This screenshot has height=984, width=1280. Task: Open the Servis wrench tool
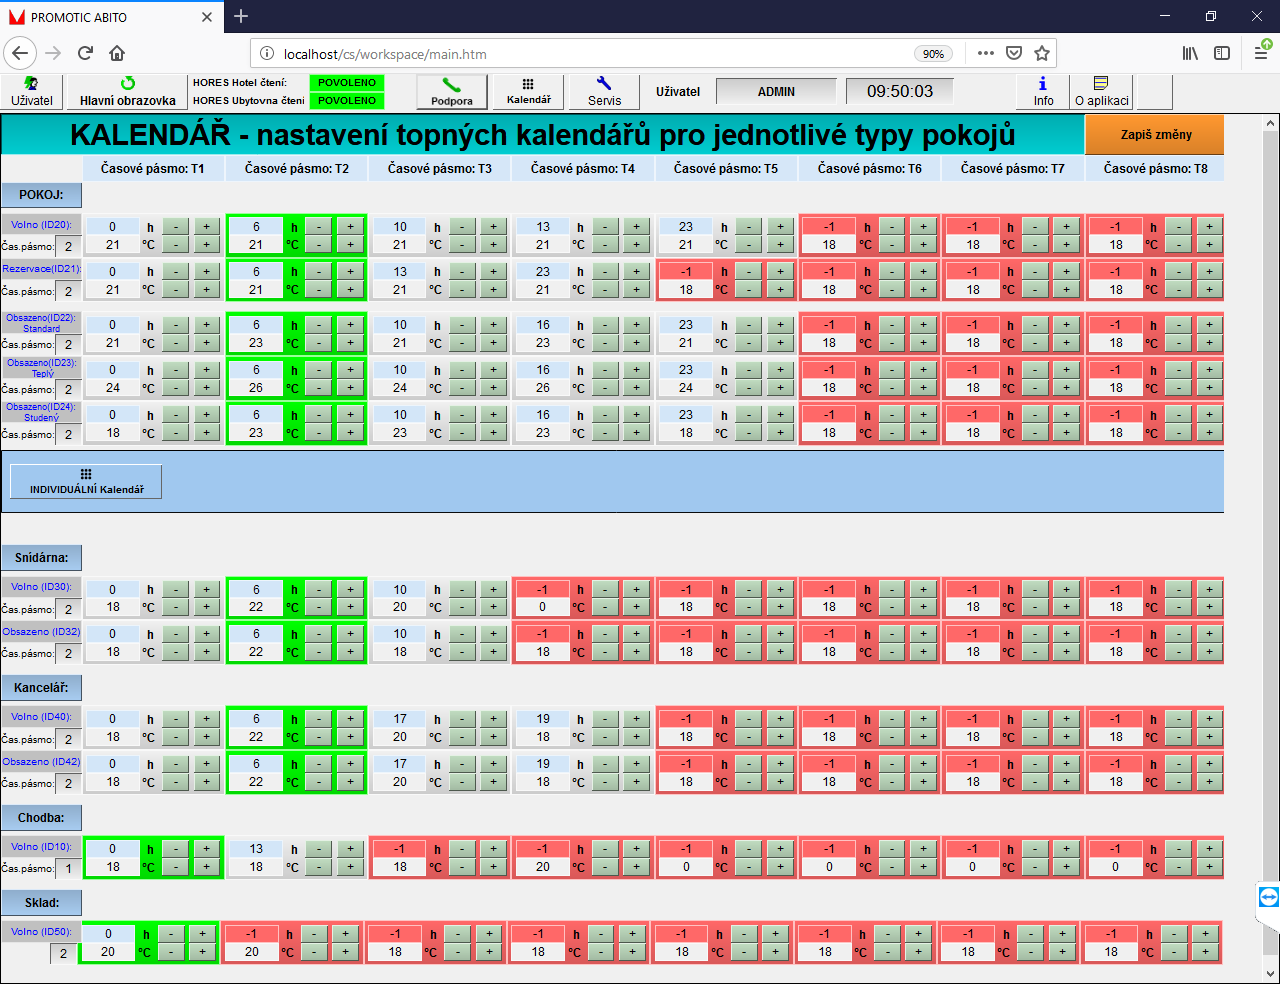(604, 91)
